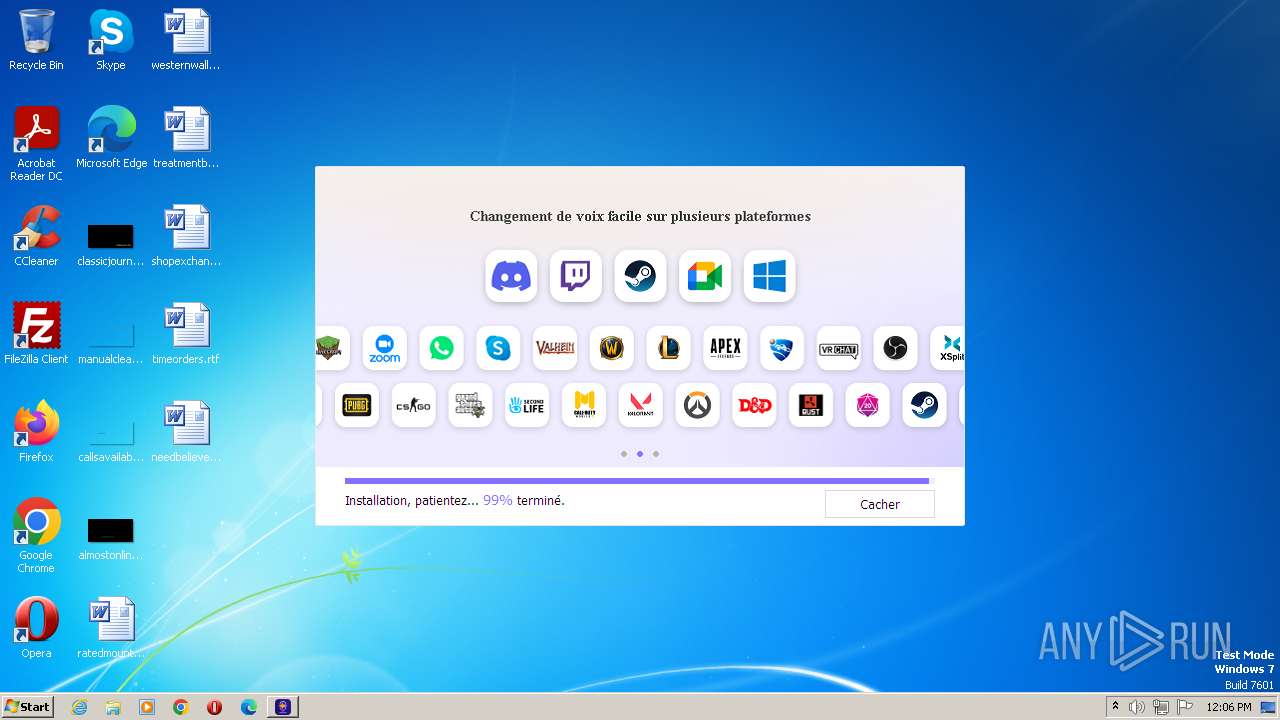Click the taskbar clock showing 12:06 PM
The width and height of the screenshot is (1280, 720).
pos(1229,707)
